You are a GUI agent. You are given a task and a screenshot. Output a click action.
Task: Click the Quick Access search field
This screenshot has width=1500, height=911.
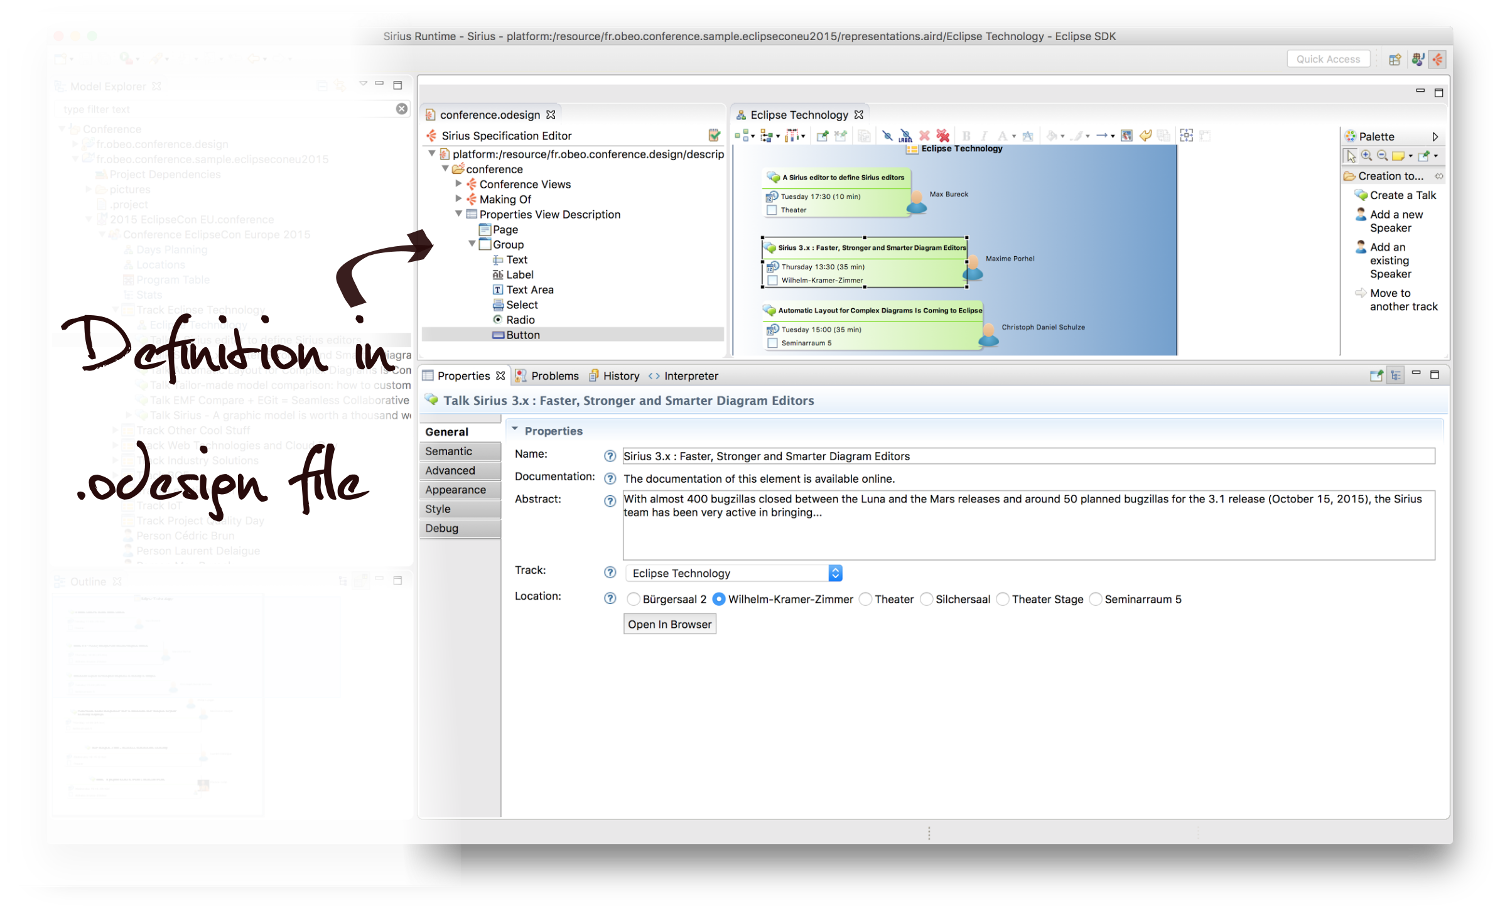tap(1328, 59)
